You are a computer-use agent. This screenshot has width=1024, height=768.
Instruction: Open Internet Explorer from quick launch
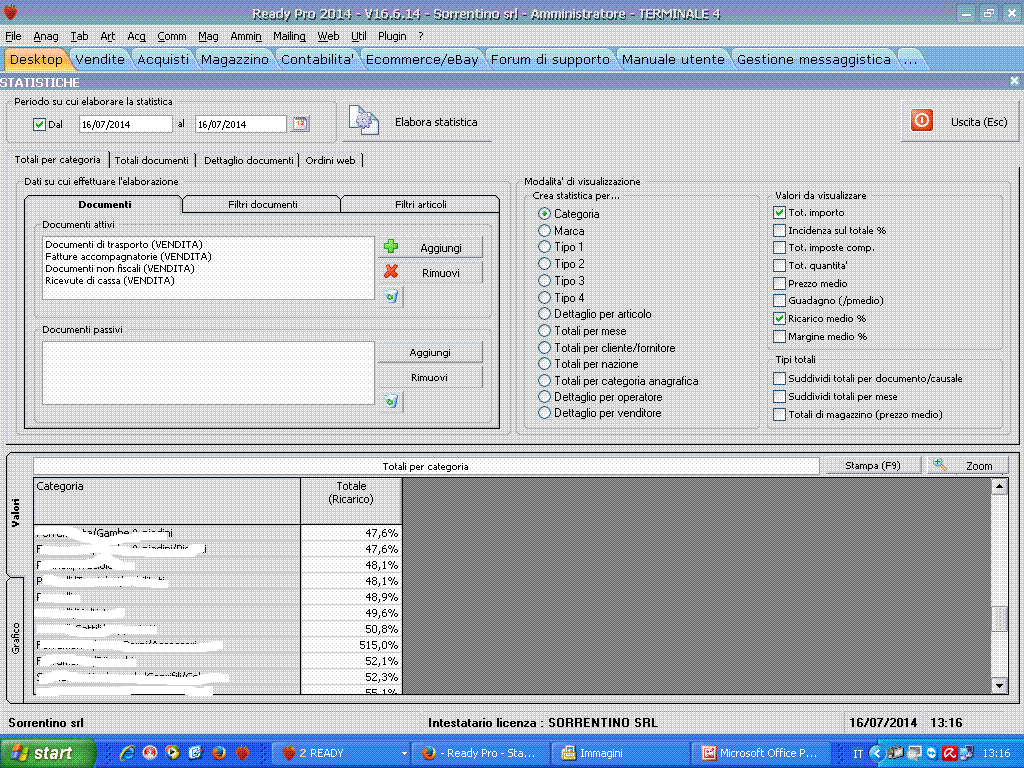[128, 753]
